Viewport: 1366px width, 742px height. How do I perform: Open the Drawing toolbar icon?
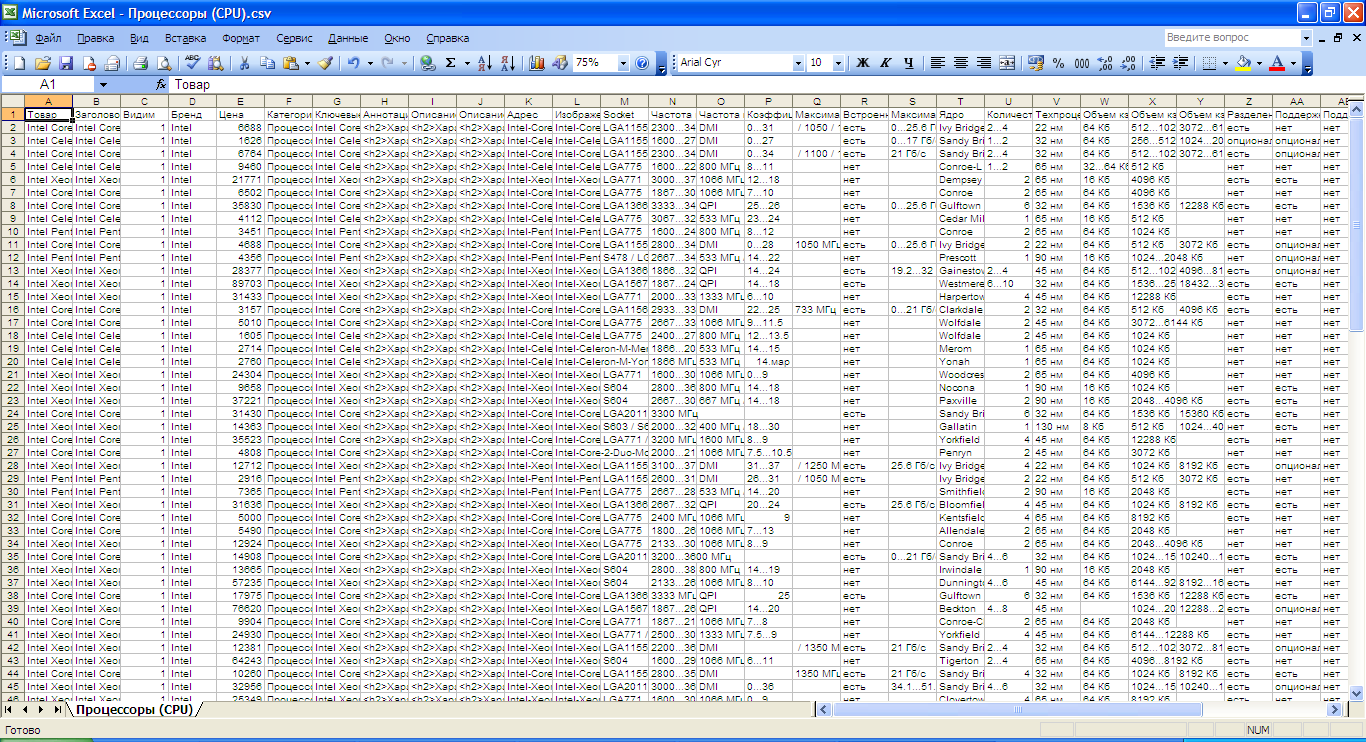coord(559,62)
